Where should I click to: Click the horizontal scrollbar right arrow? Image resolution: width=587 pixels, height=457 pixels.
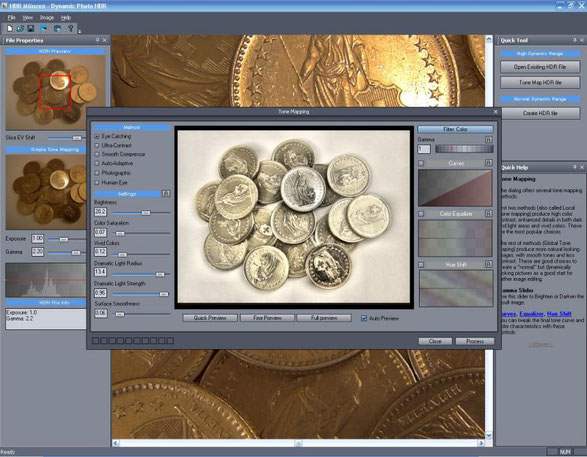(x=481, y=443)
